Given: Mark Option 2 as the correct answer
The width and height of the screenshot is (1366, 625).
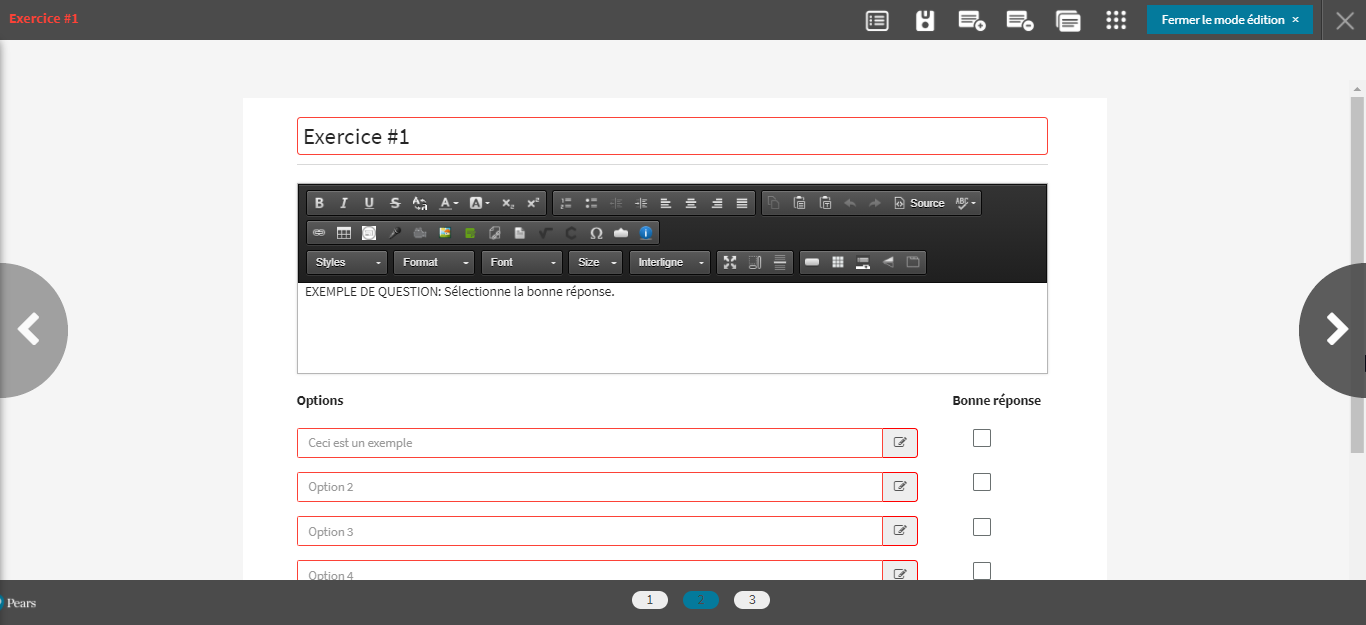Looking at the screenshot, I should tap(982, 482).
